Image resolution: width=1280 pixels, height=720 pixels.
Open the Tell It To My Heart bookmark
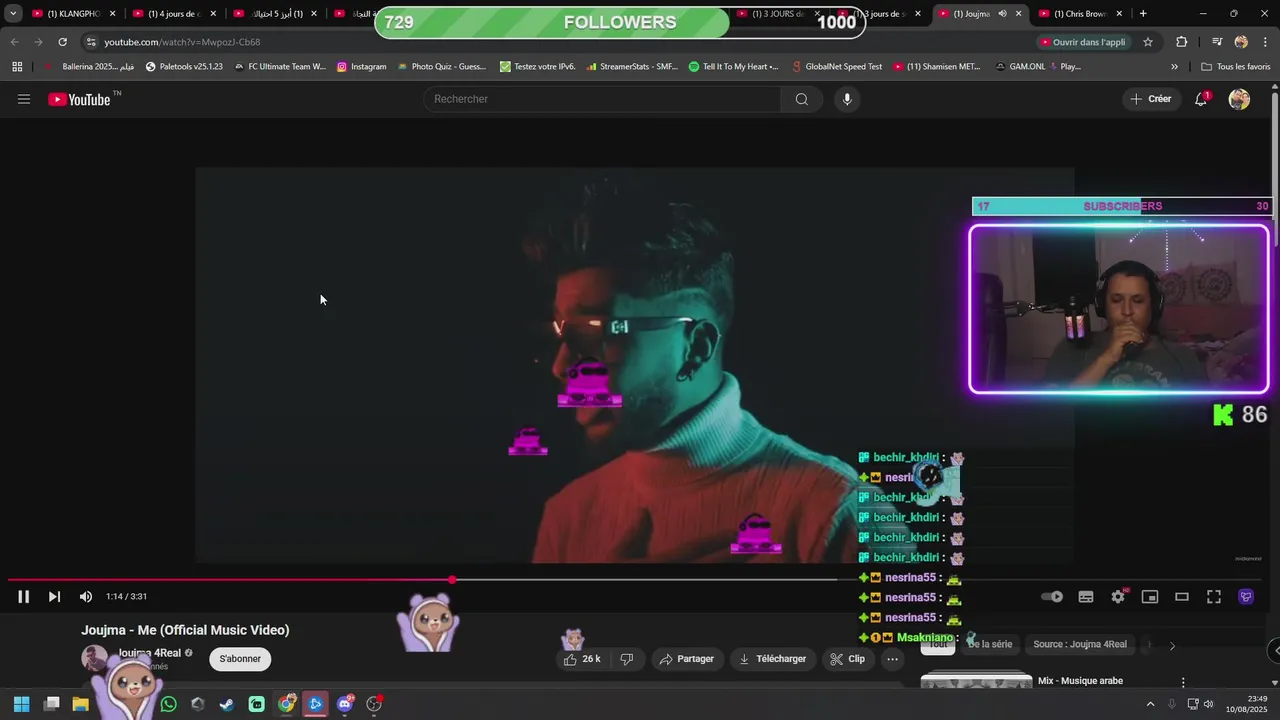pyautogui.click(x=733, y=67)
